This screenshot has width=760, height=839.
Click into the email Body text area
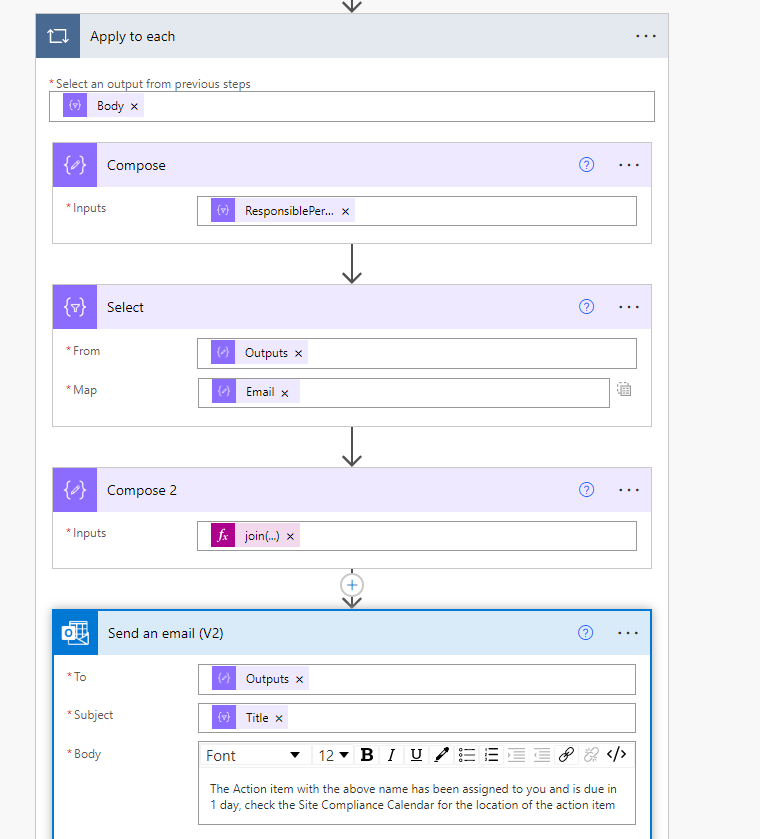[416, 797]
